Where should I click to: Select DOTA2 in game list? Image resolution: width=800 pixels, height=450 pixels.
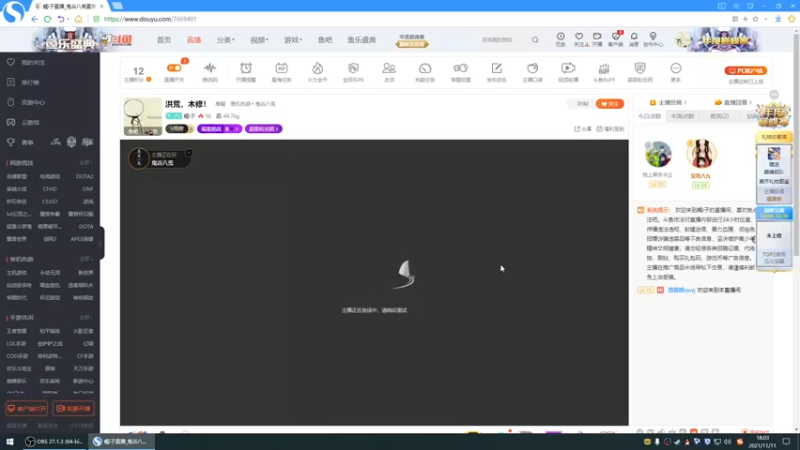coord(84,177)
